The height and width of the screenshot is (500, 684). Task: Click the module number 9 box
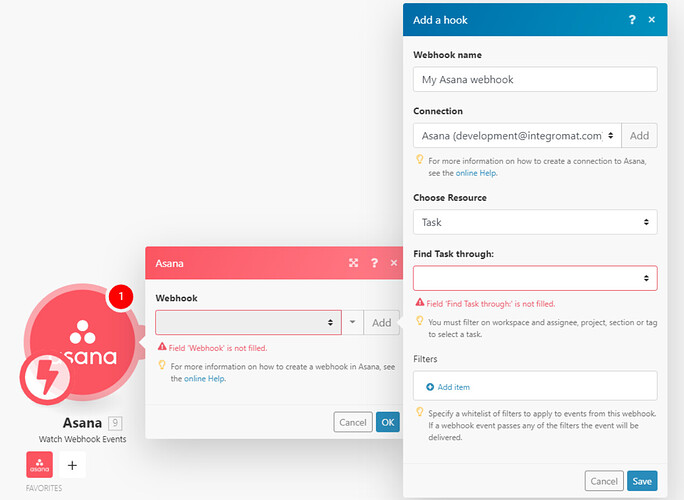coord(115,423)
